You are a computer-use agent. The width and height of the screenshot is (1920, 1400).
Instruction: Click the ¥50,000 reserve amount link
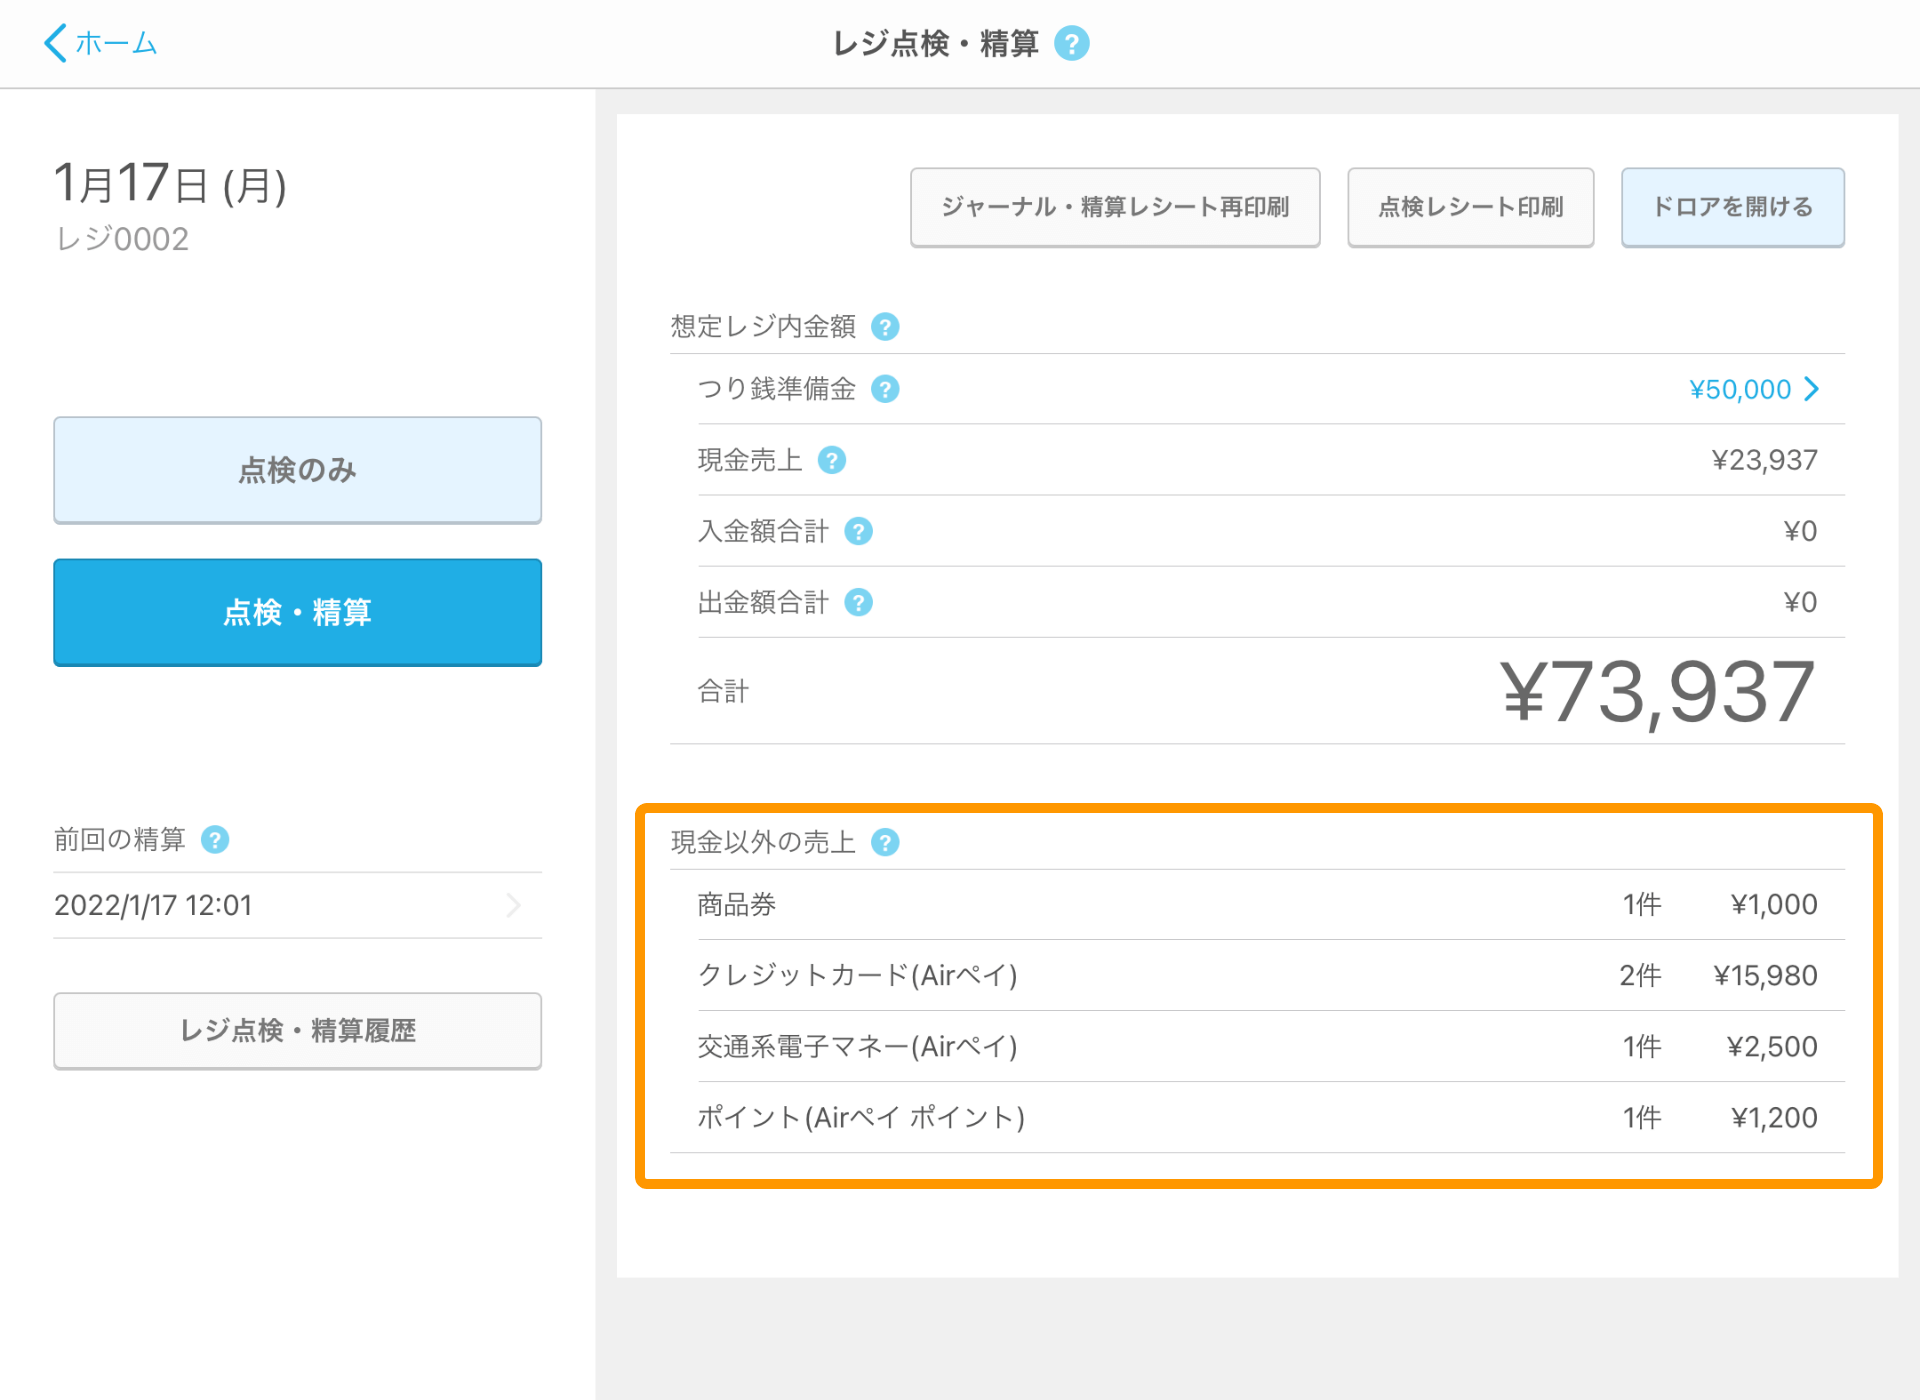tap(1740, 389)
